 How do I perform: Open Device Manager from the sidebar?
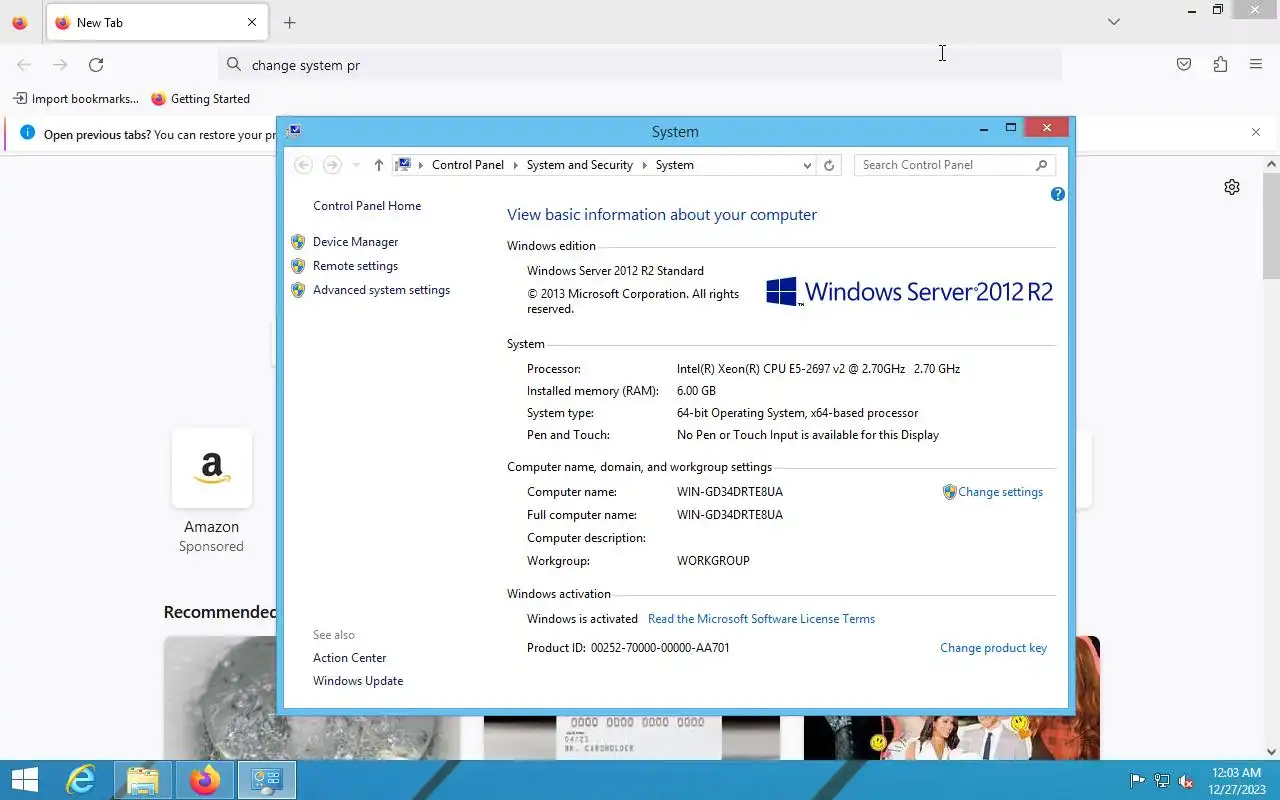(355, 242)
